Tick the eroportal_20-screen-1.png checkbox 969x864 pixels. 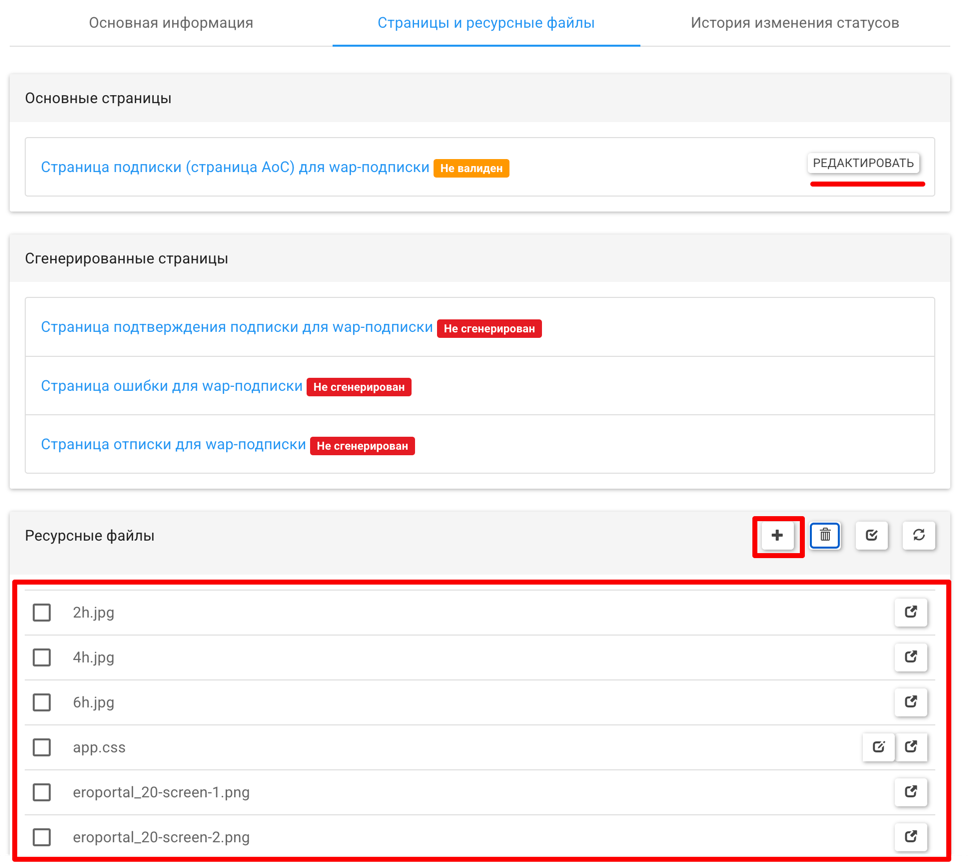pos(42,792)
